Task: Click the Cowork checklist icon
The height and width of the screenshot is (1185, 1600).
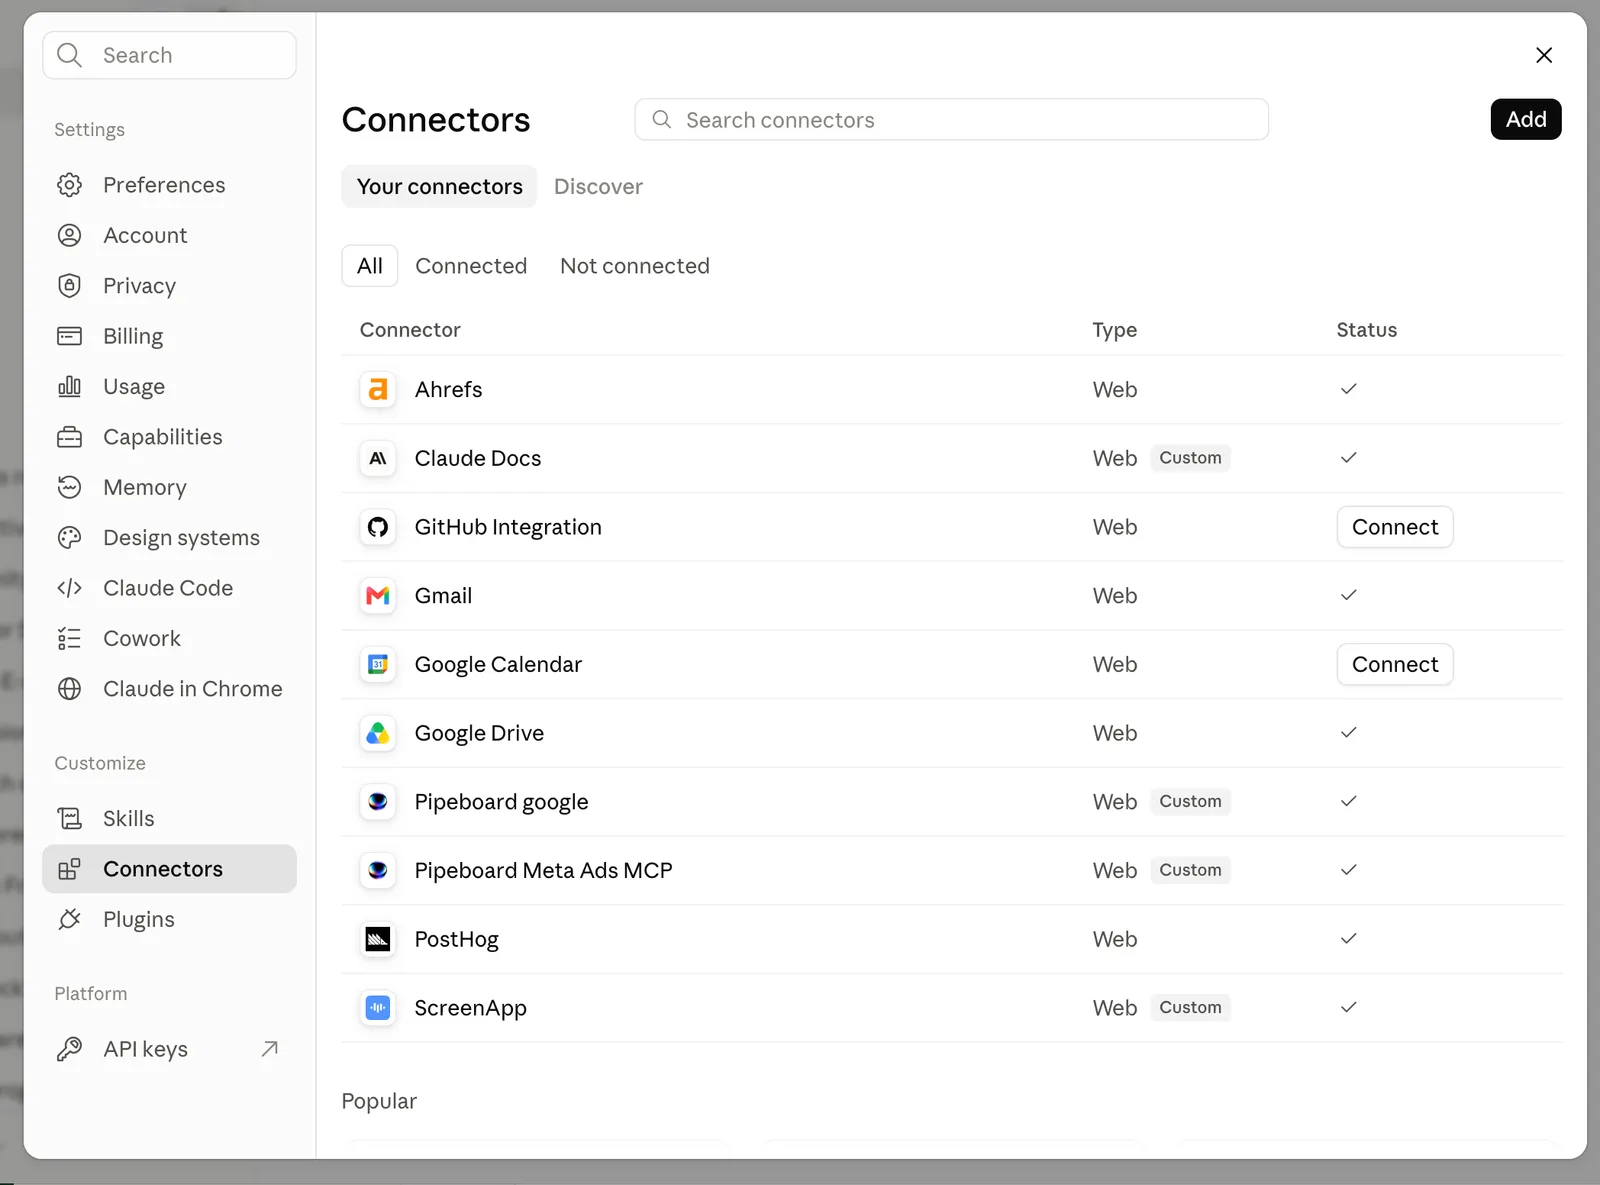Action: [69, 638]
